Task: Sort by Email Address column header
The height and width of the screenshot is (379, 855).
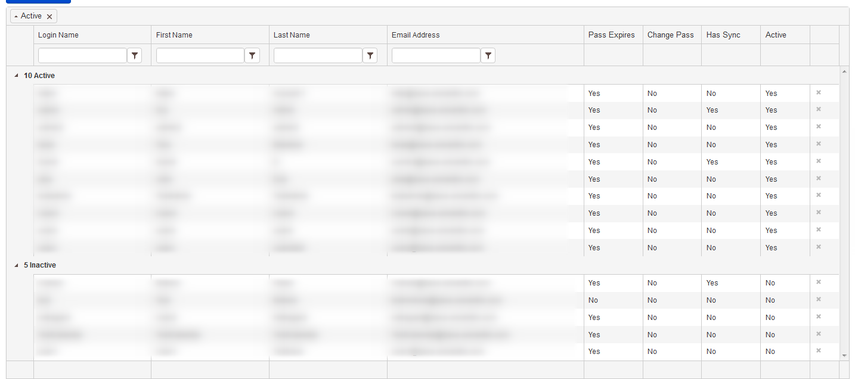Action: point(416,35)
